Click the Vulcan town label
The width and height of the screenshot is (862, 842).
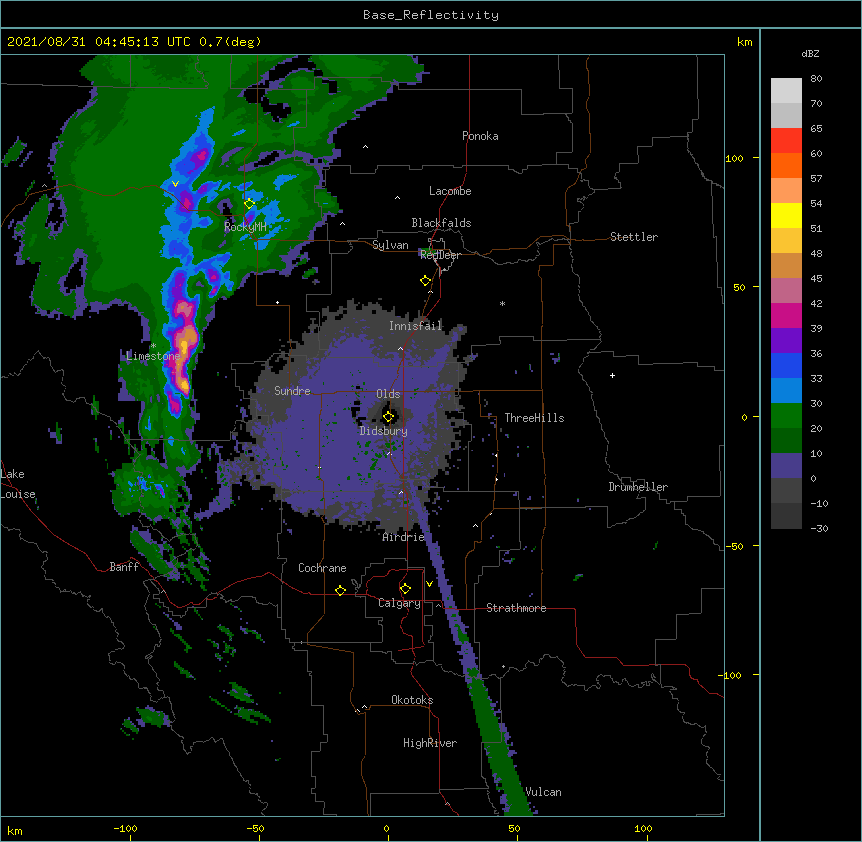(543, 792)
